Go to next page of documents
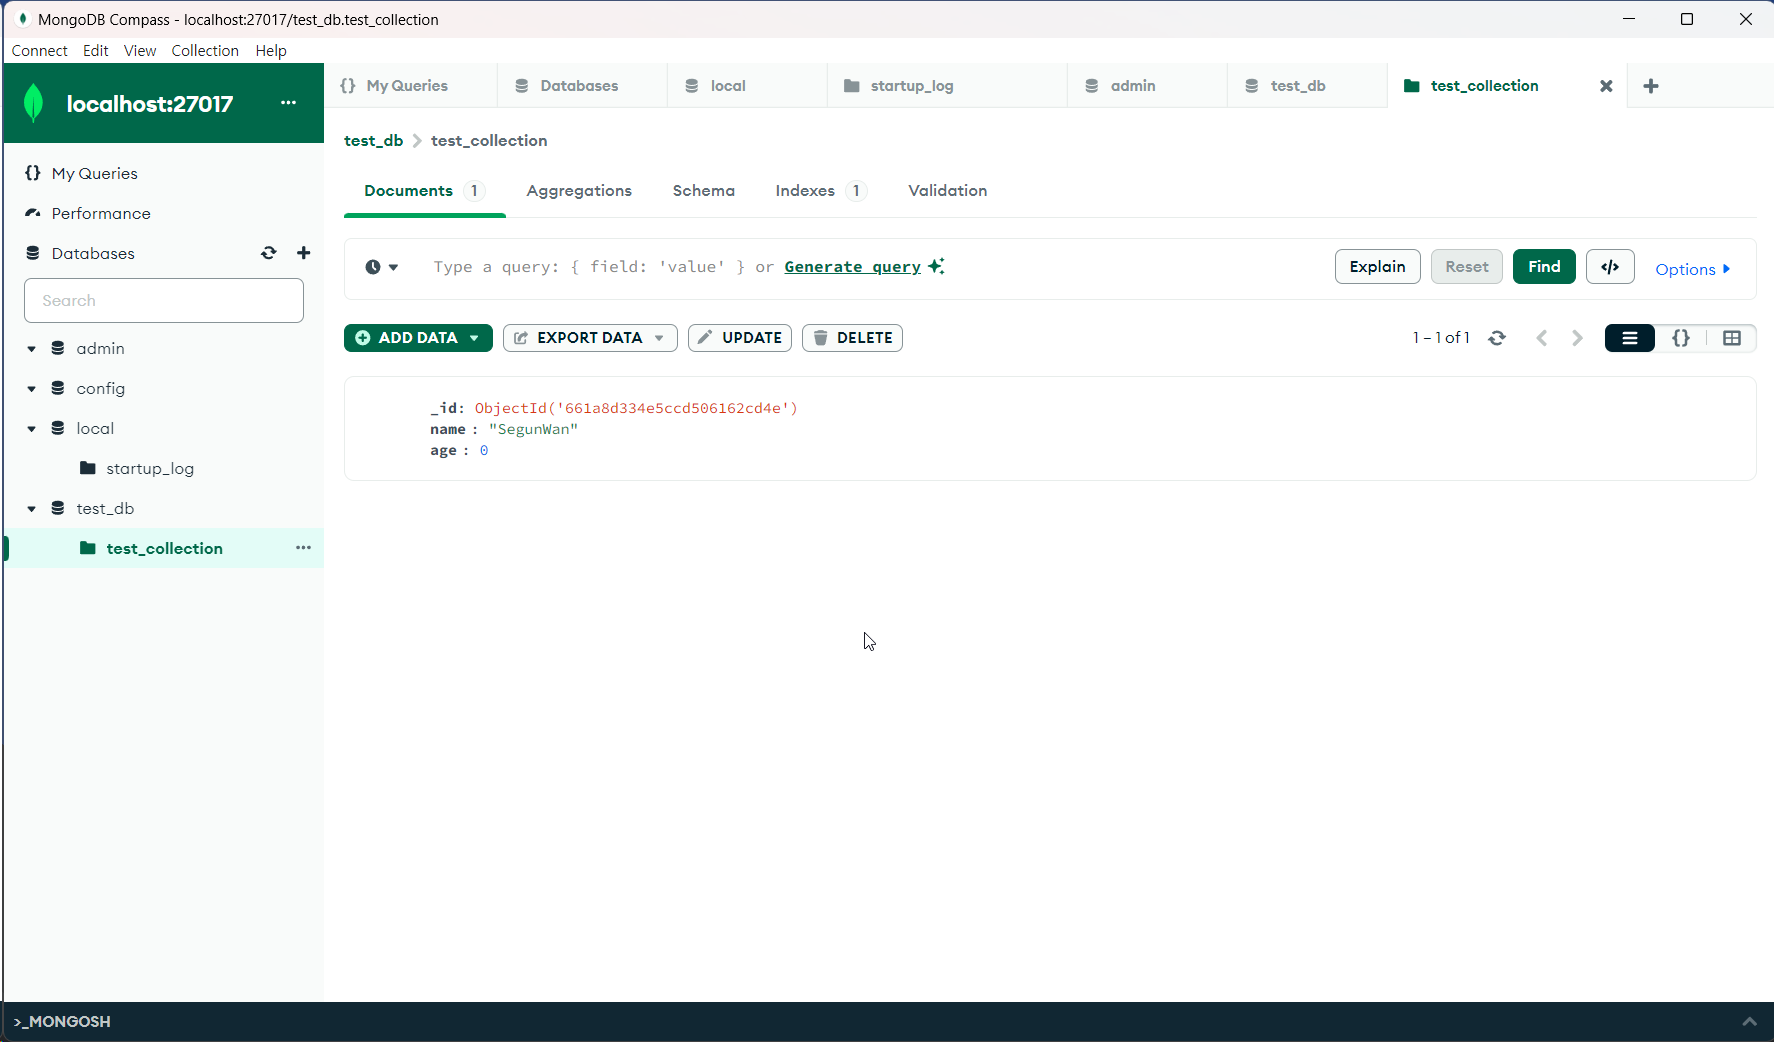 pyautogui.click(x=1577, y=338)
